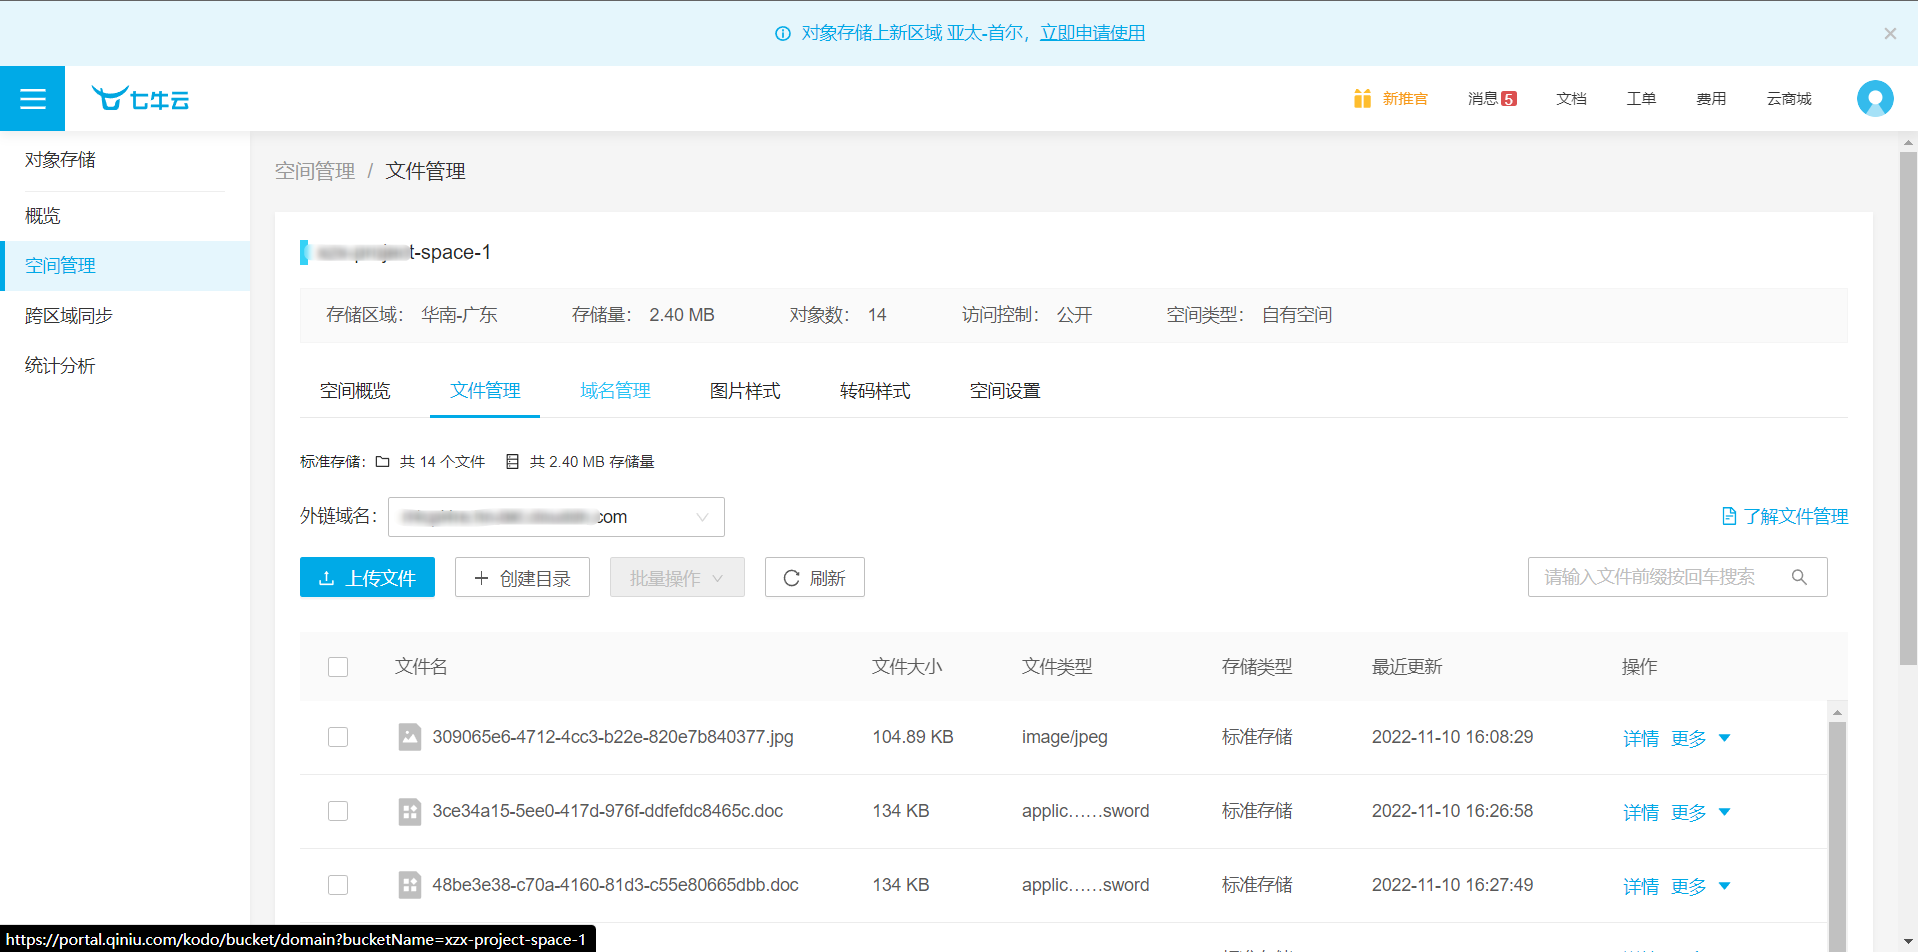Screen dimensions: 1918x952
Task: Click the file table scrollbar thumb
Action: click(x=1837, y=836)
